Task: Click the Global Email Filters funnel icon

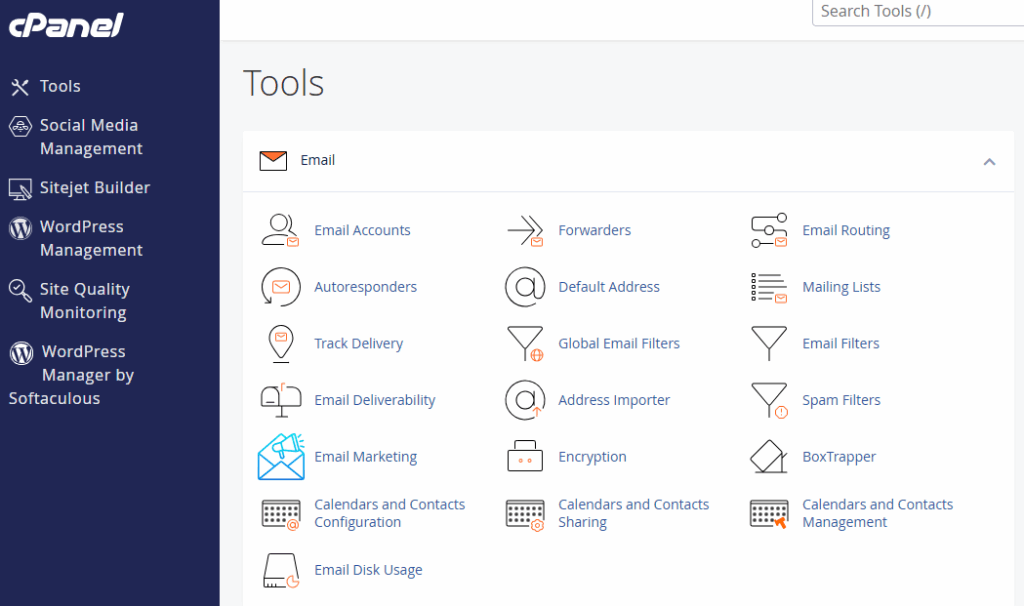Action: click(525, 343)
